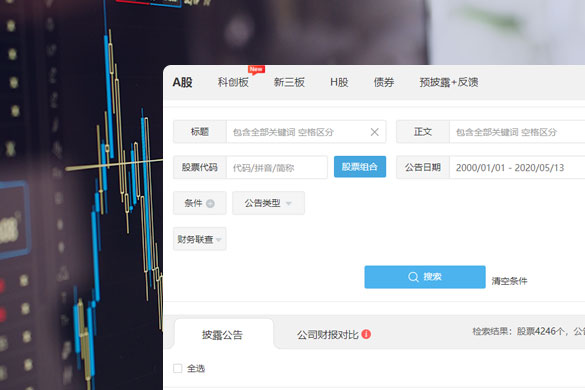
Task: Switch to the 科创板 tab
Action: point(233,82)
